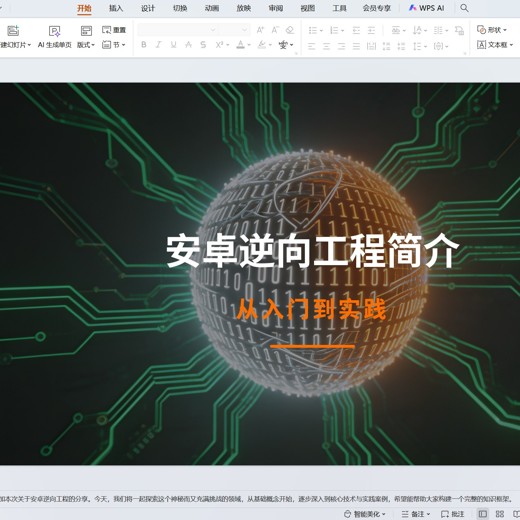520x520 pixels.
Task: Open the font size combo box
Action: point(235,30)
